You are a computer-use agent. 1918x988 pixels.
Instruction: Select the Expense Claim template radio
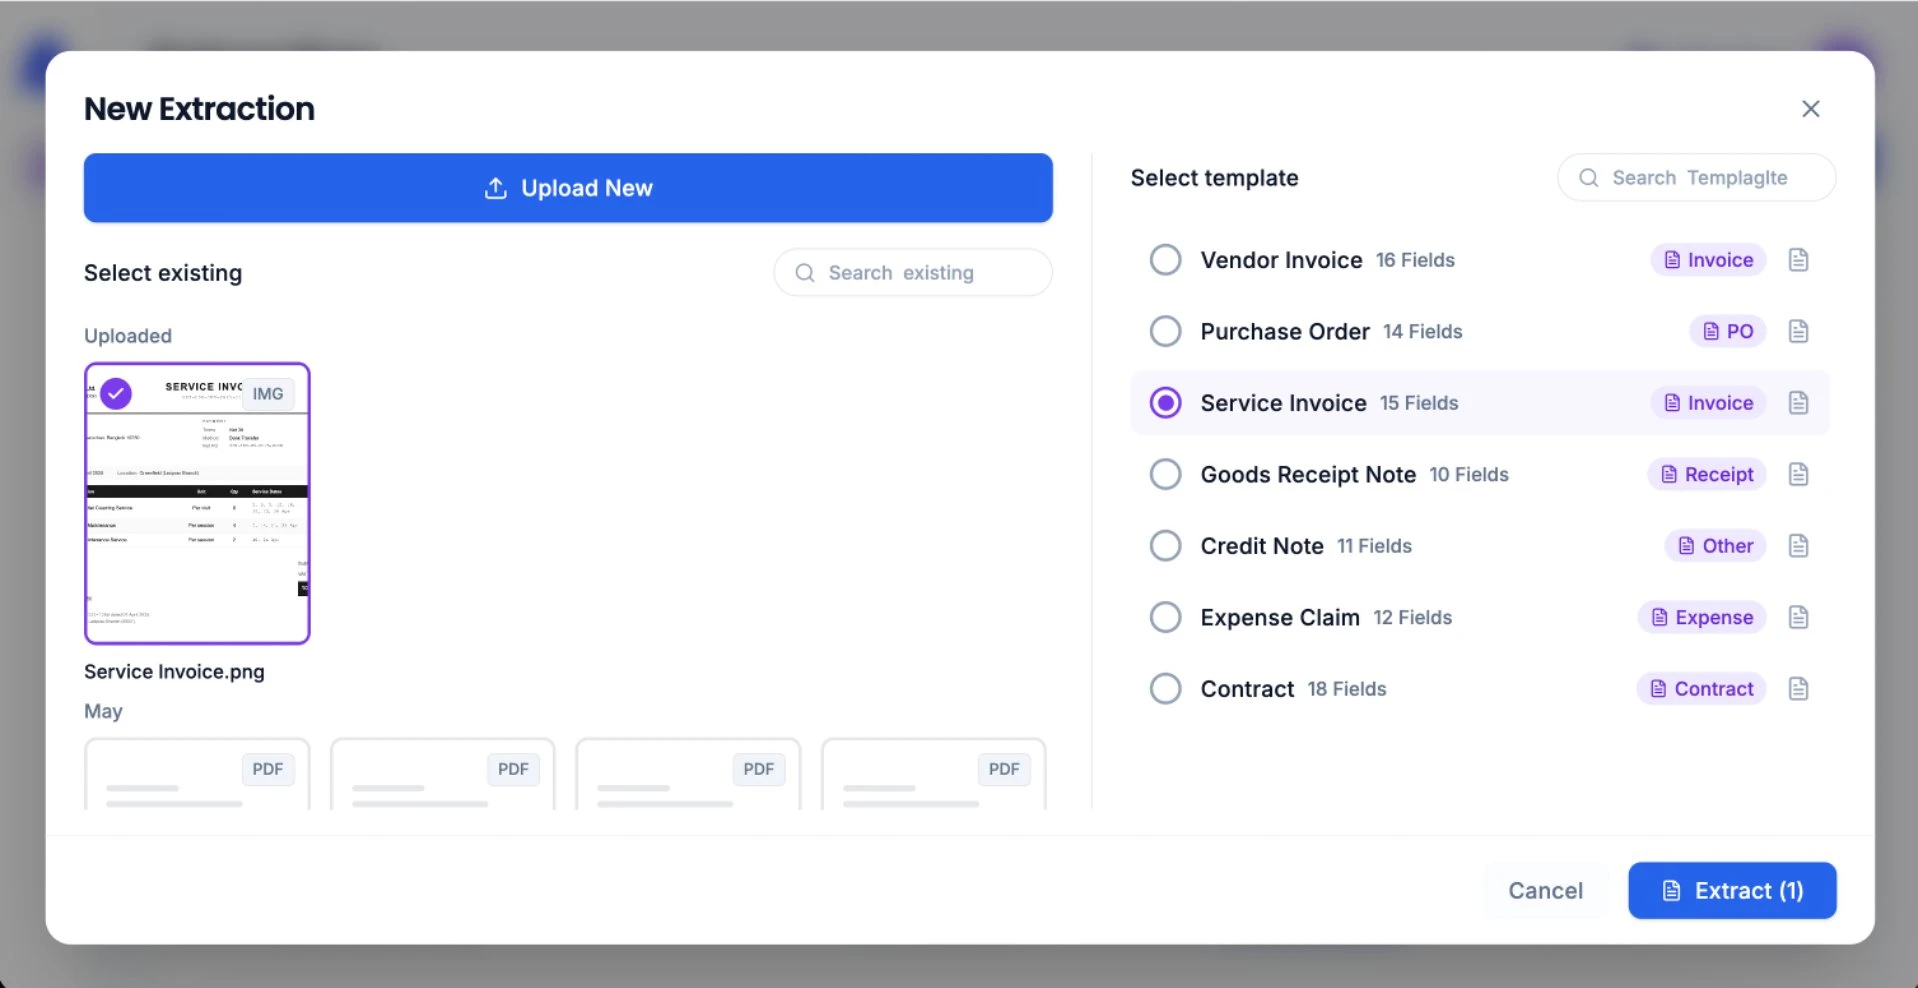[1165, 617]
